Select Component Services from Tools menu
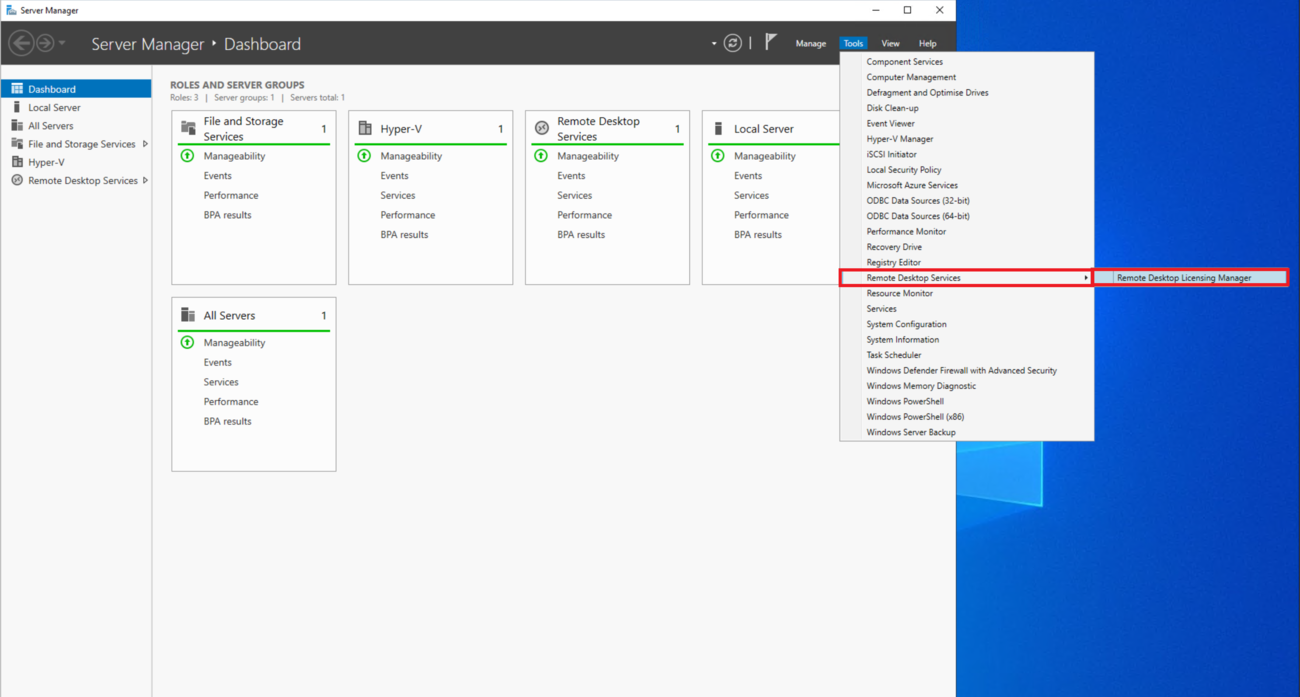The width and height of the screenshot is (1300, 697). [x=966, y=62]
